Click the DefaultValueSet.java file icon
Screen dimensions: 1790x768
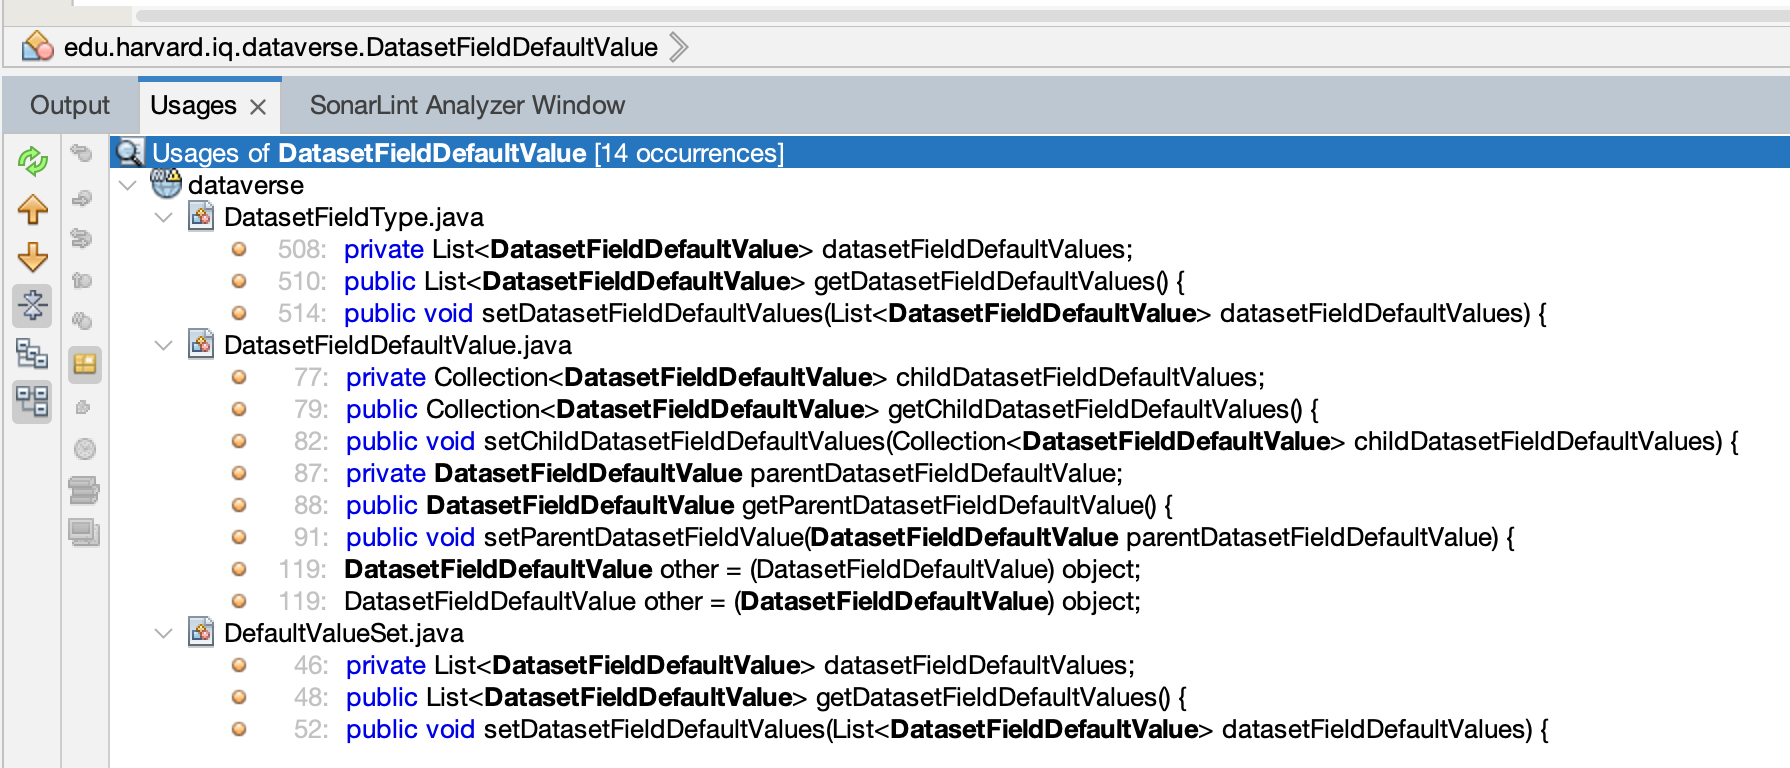tap(201, 633)
